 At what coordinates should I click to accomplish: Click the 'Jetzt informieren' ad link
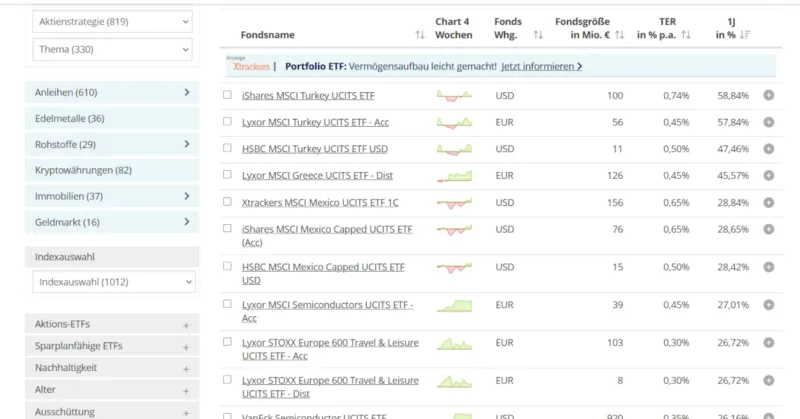pos(541,67)
